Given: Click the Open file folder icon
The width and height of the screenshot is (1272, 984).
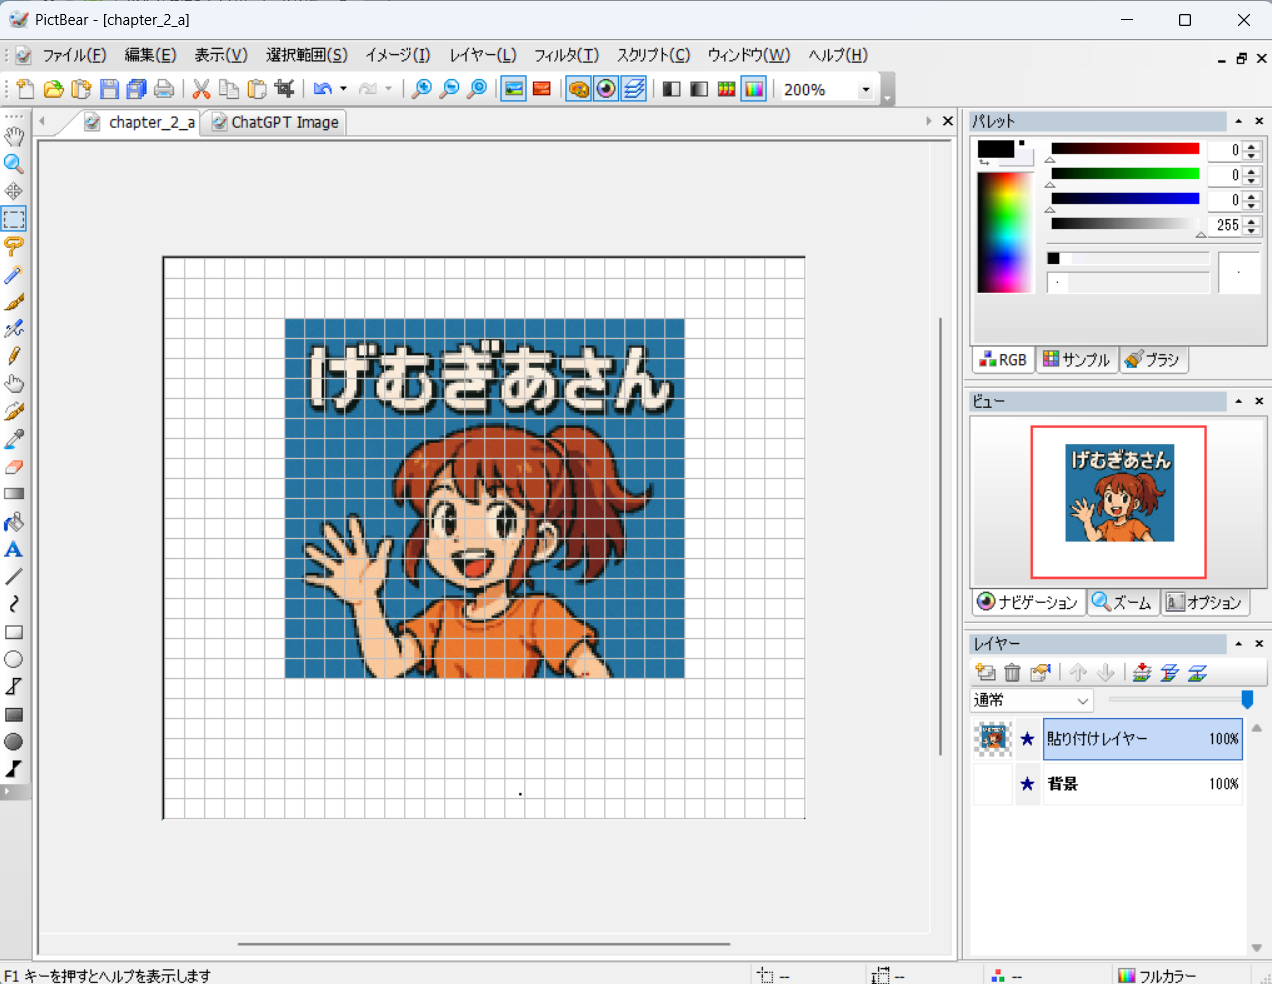Looking at the screenshot, I should coord(53,89).
